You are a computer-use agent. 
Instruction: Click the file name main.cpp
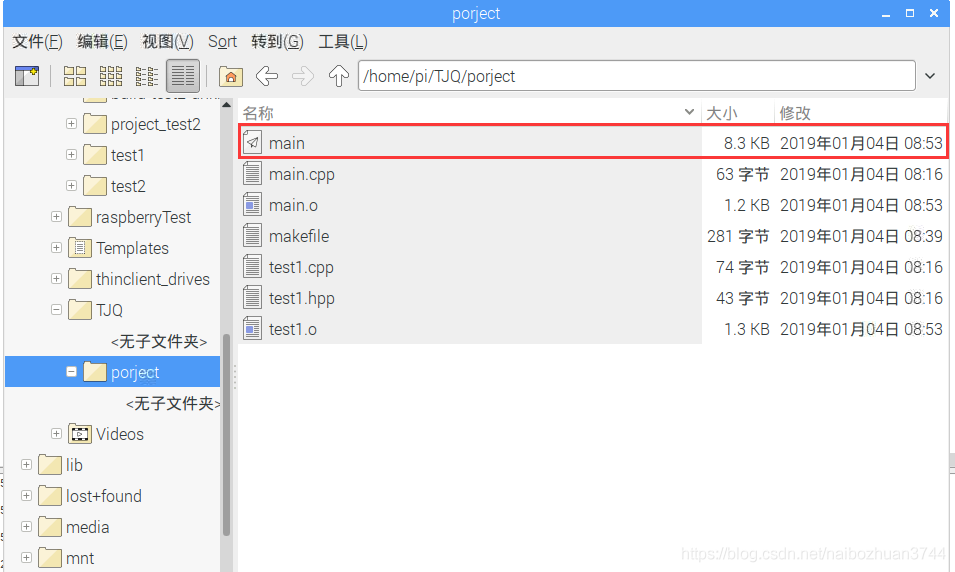(x=301, y=174)
